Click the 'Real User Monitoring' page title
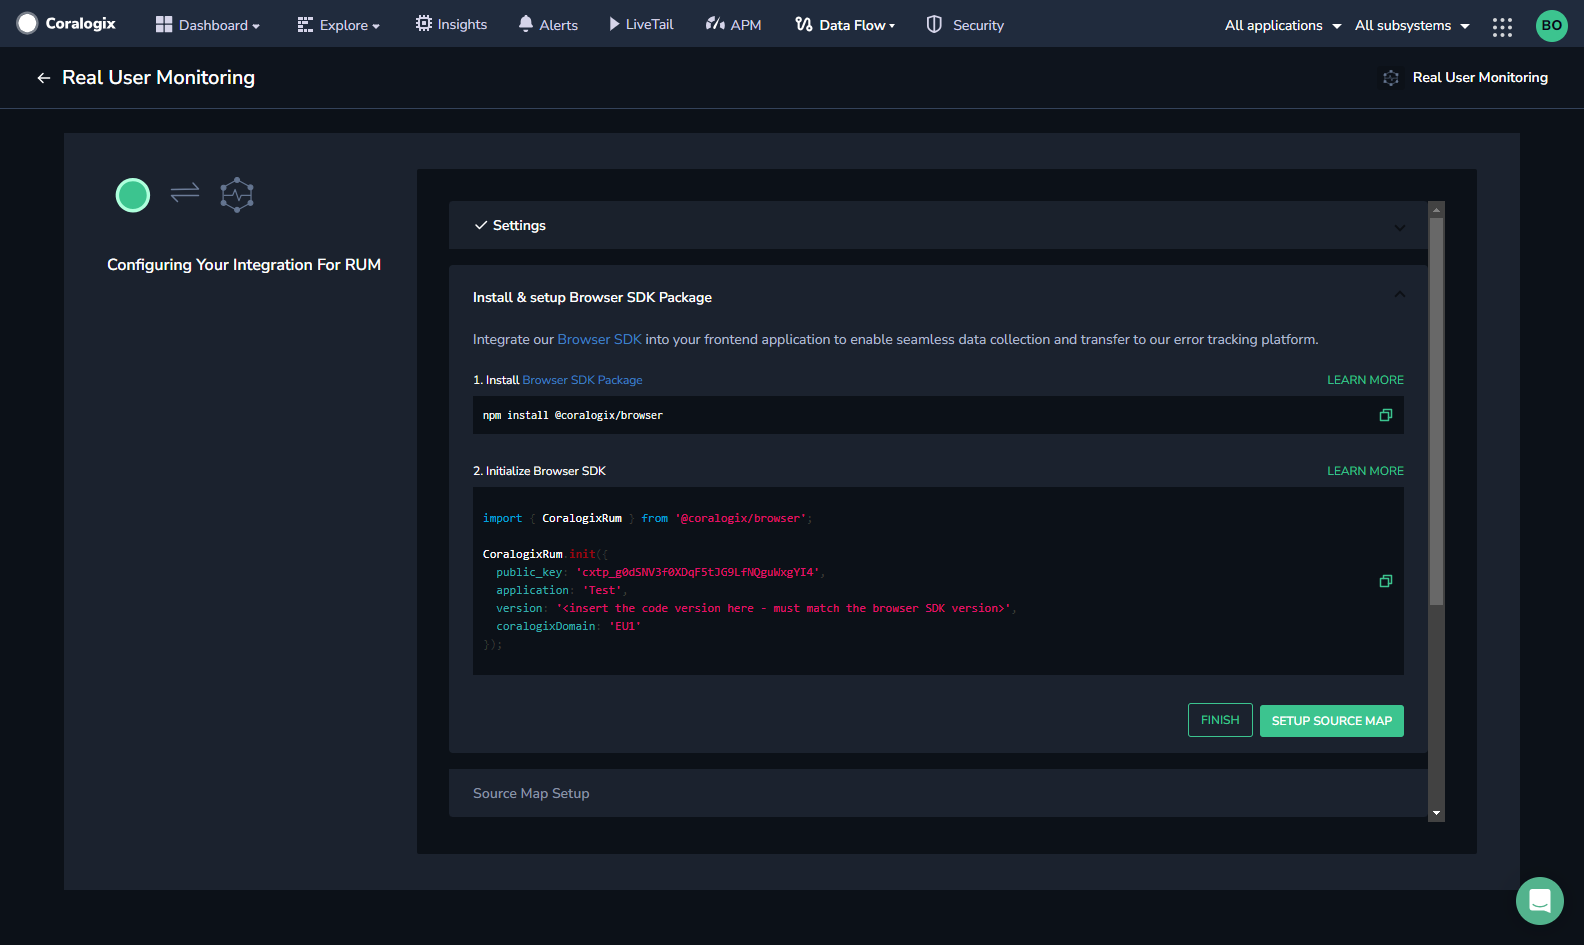Viewport: 1584px width, 945px height. pos(158,77)
